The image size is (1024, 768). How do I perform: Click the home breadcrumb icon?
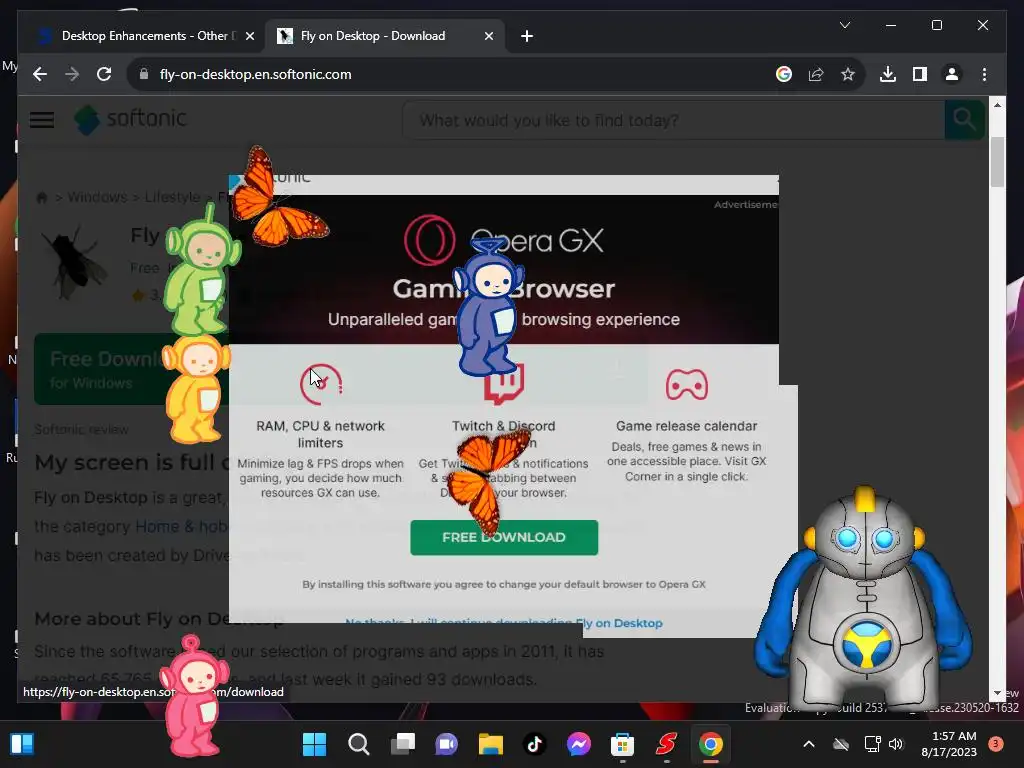coord(42,197)
